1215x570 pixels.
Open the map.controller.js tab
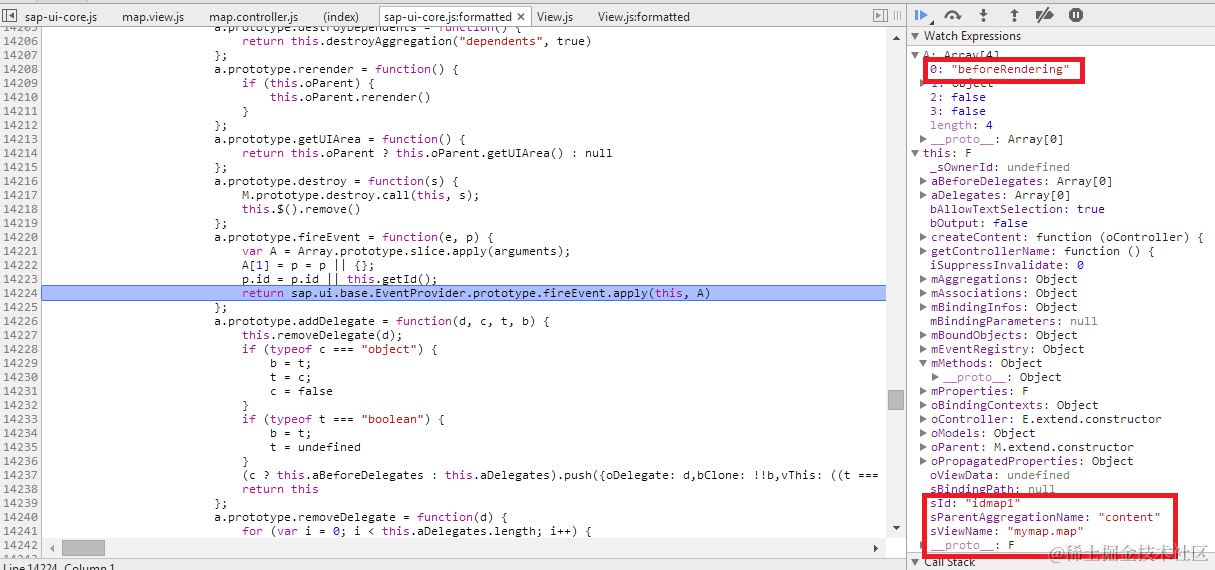pyautogui.click(x=253, y=17)
